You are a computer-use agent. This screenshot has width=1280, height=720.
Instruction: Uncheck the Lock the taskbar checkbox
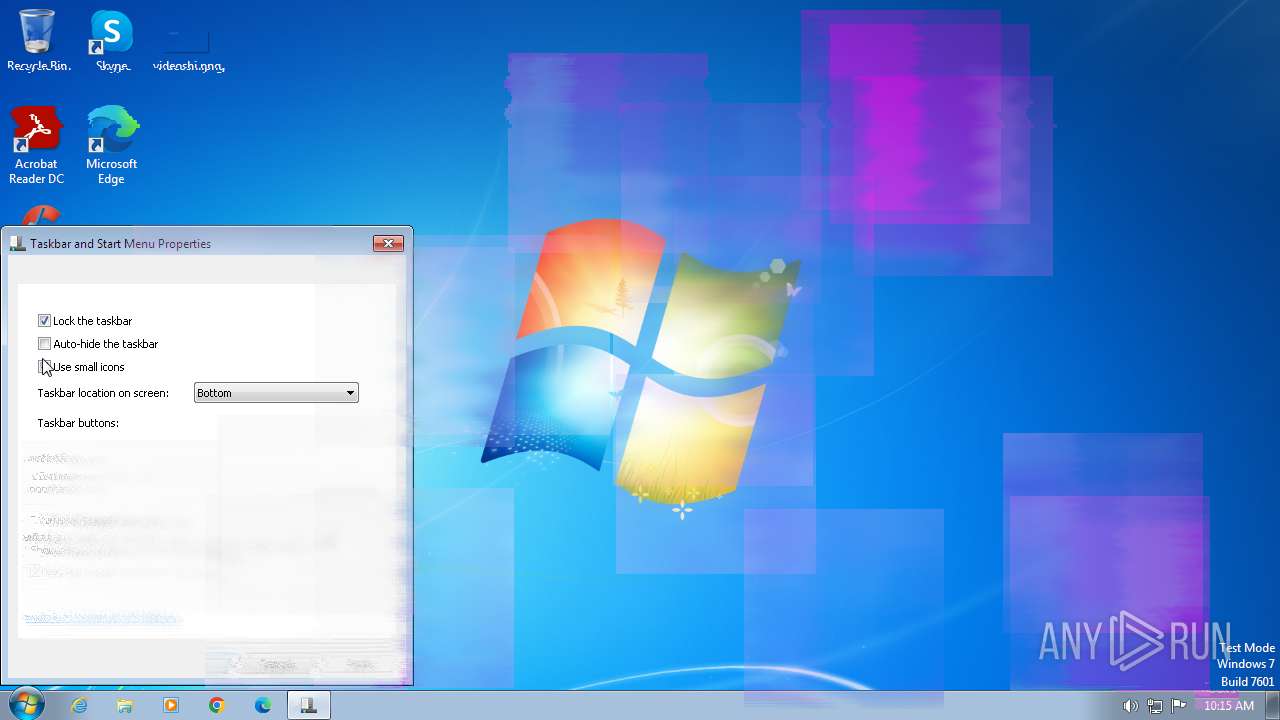[x=44, y=321]
